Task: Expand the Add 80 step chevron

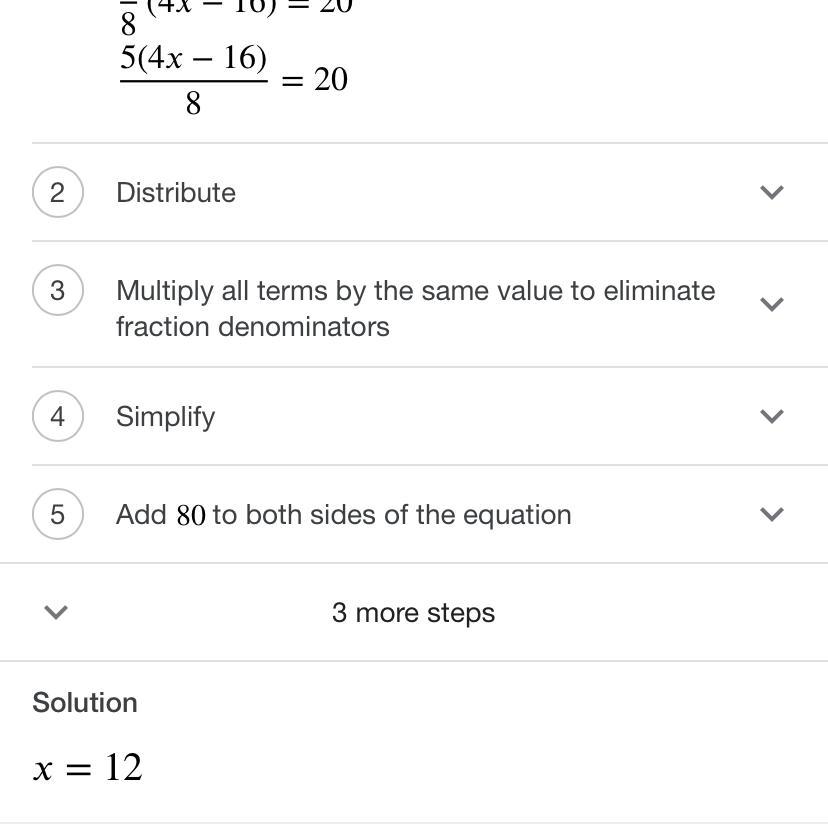Action: (x=771, y=514)
